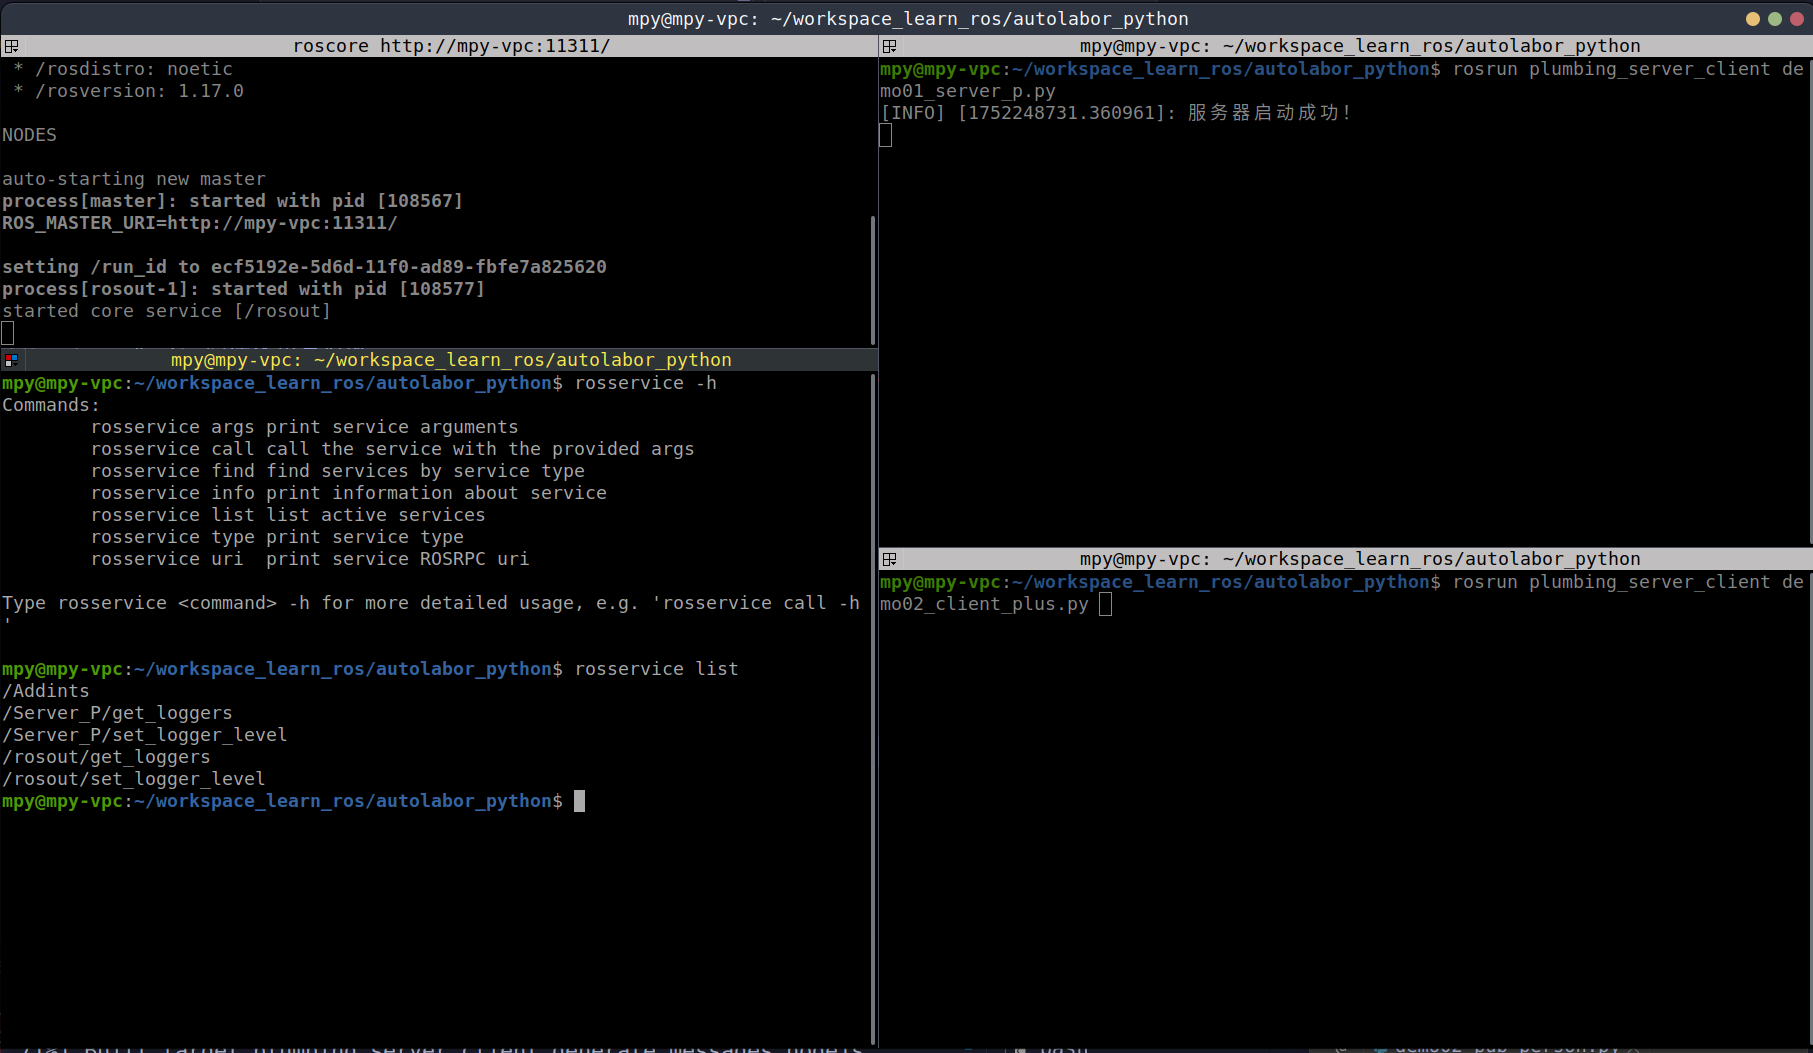1813x1053 pixels.
Task: Click the 'rosservice call' line in the help output
Action: coord(392,449)
